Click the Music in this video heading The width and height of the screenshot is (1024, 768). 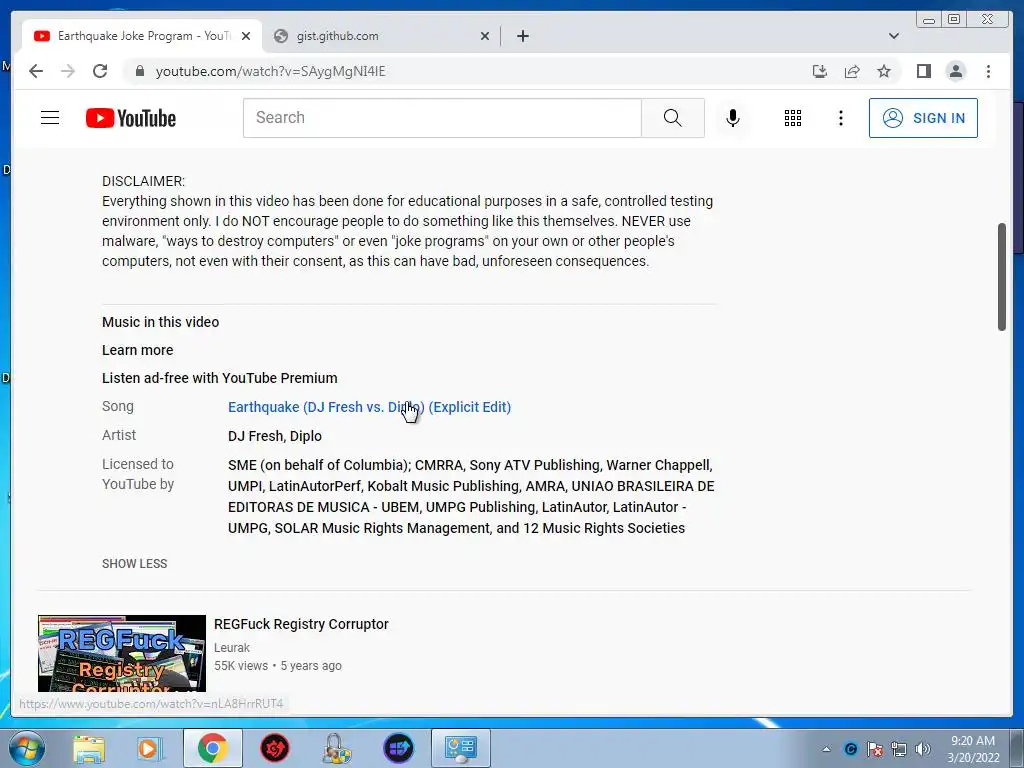pos(160,322)
